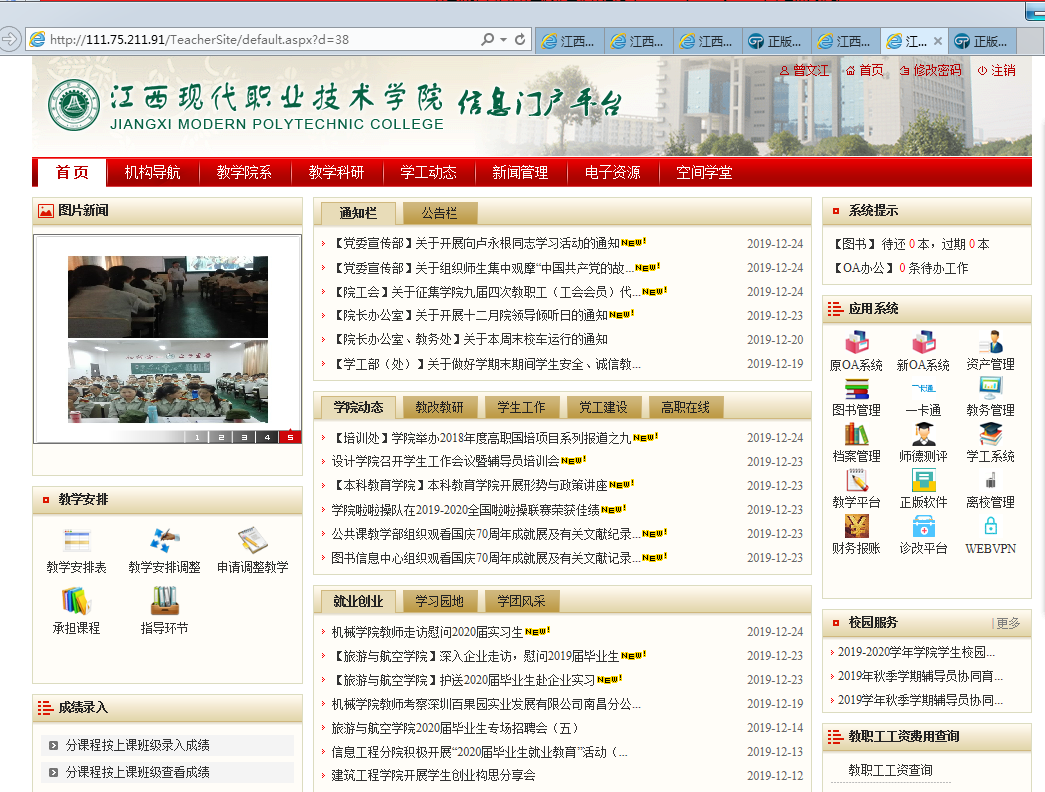Open the 图书管理 library icon

(856, 389)
